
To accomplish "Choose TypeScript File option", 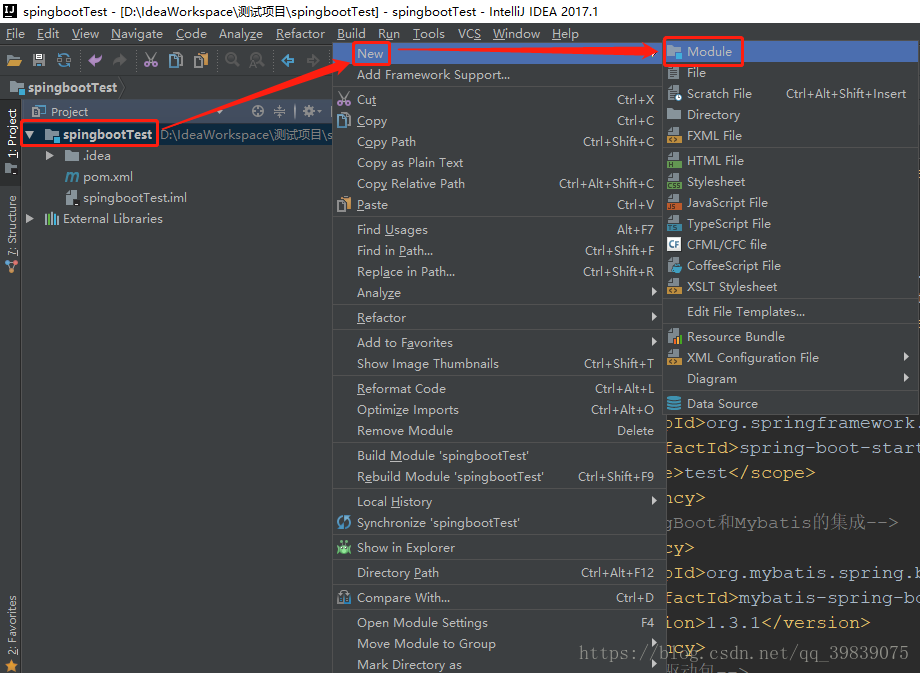I will pos(790,224).
